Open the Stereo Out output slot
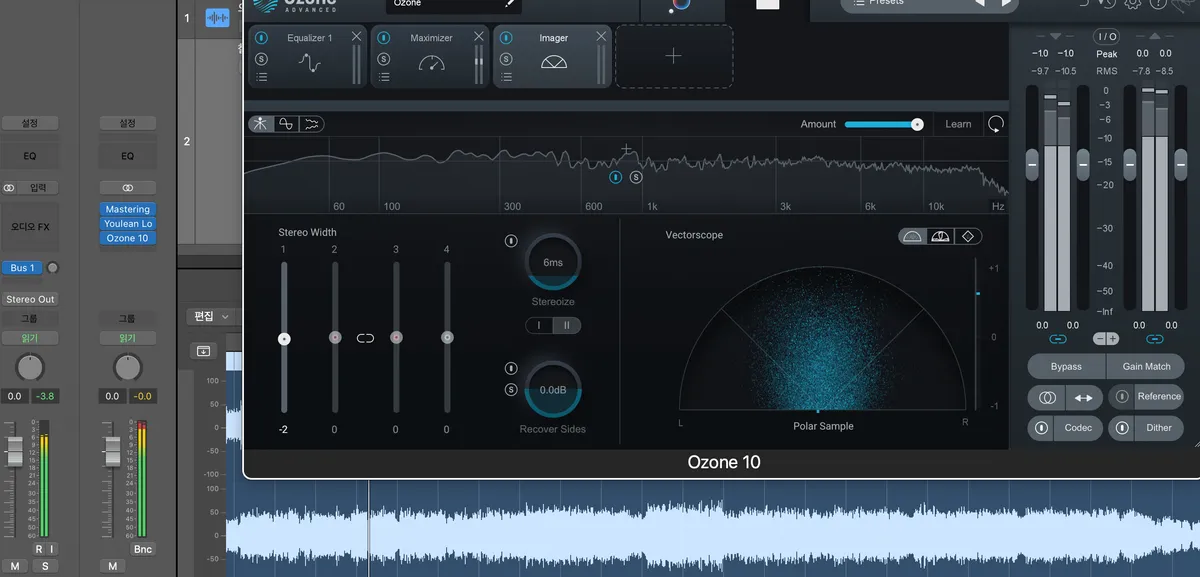The width and height of the screenshot is (1200, 577). (x=30, y=299)
